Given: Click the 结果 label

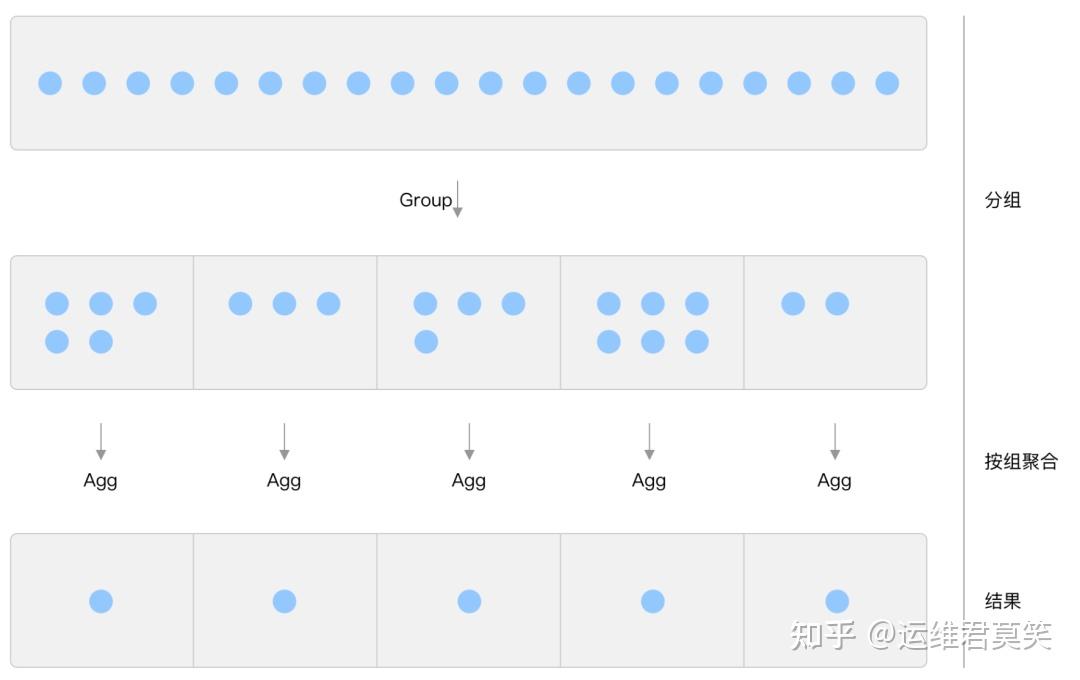Looking at the screenshot, I should coord(1002,601).
